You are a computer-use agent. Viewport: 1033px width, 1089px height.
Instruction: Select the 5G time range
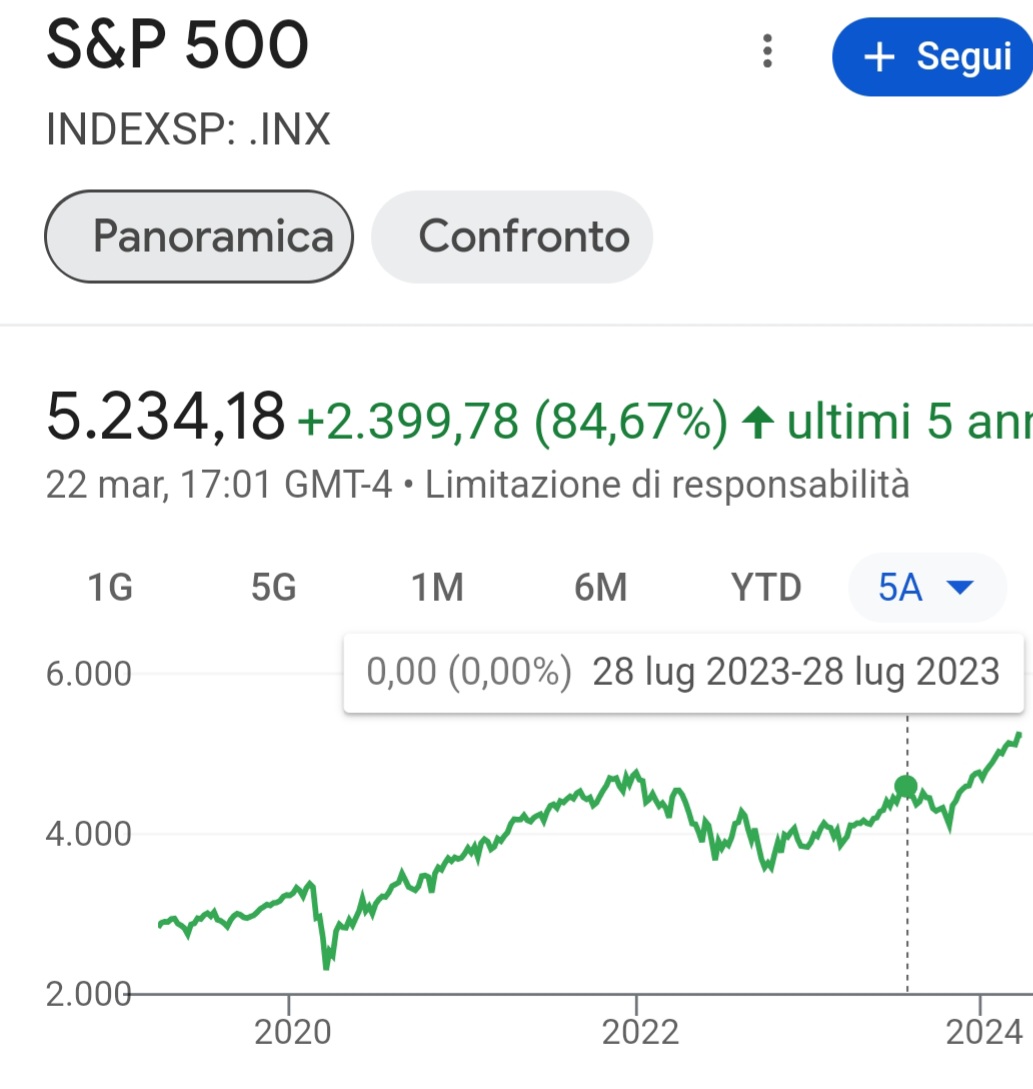[x=274, y=588]
